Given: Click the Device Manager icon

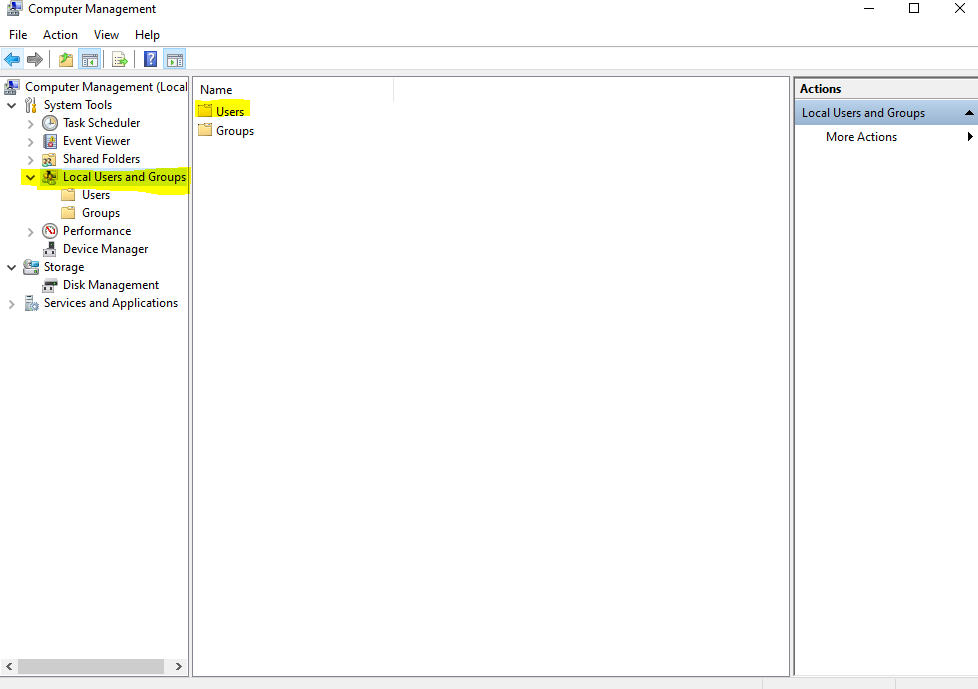Looking at the screenshot, I should (x=50, y=249).
